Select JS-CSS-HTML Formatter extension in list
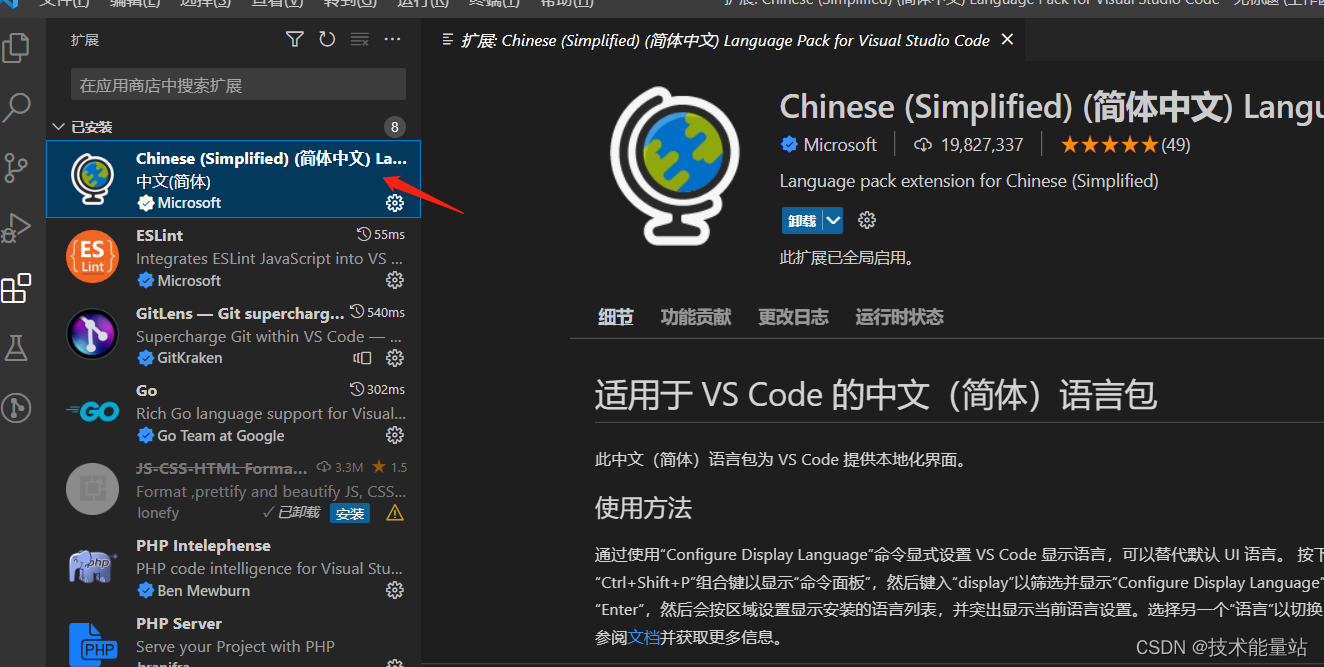The image size is (1324, 667). 233,489
